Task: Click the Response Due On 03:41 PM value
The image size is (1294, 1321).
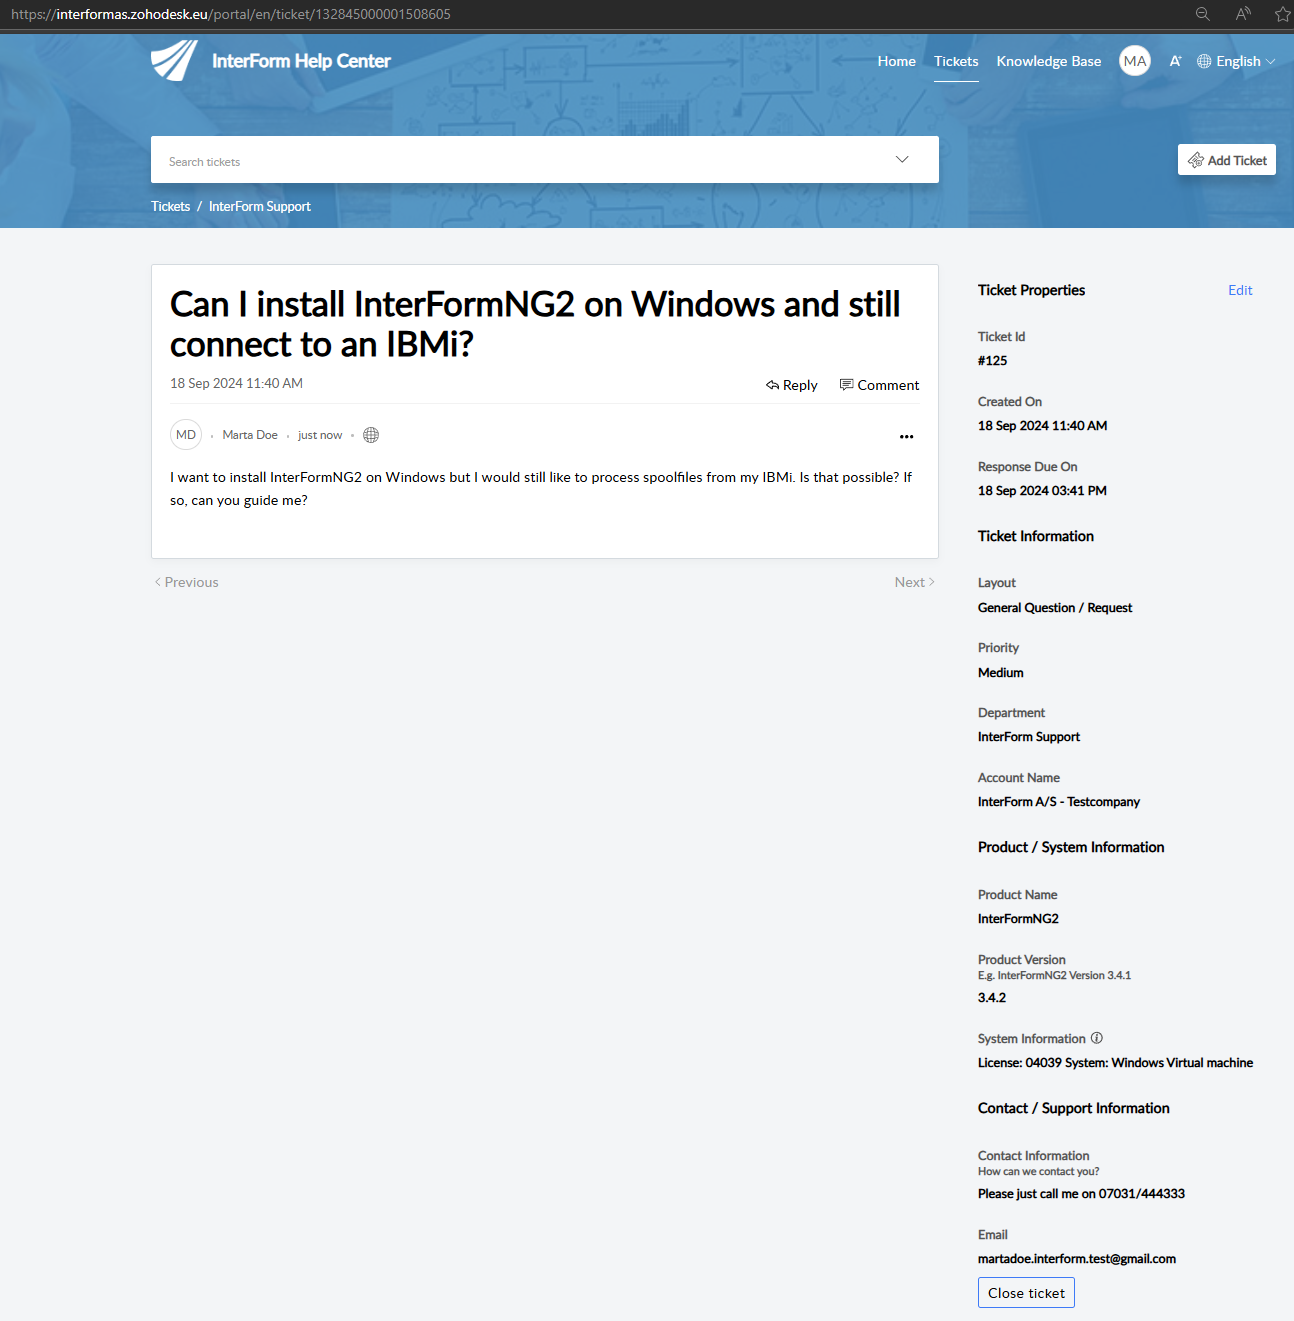Action: coord(1043,491)
